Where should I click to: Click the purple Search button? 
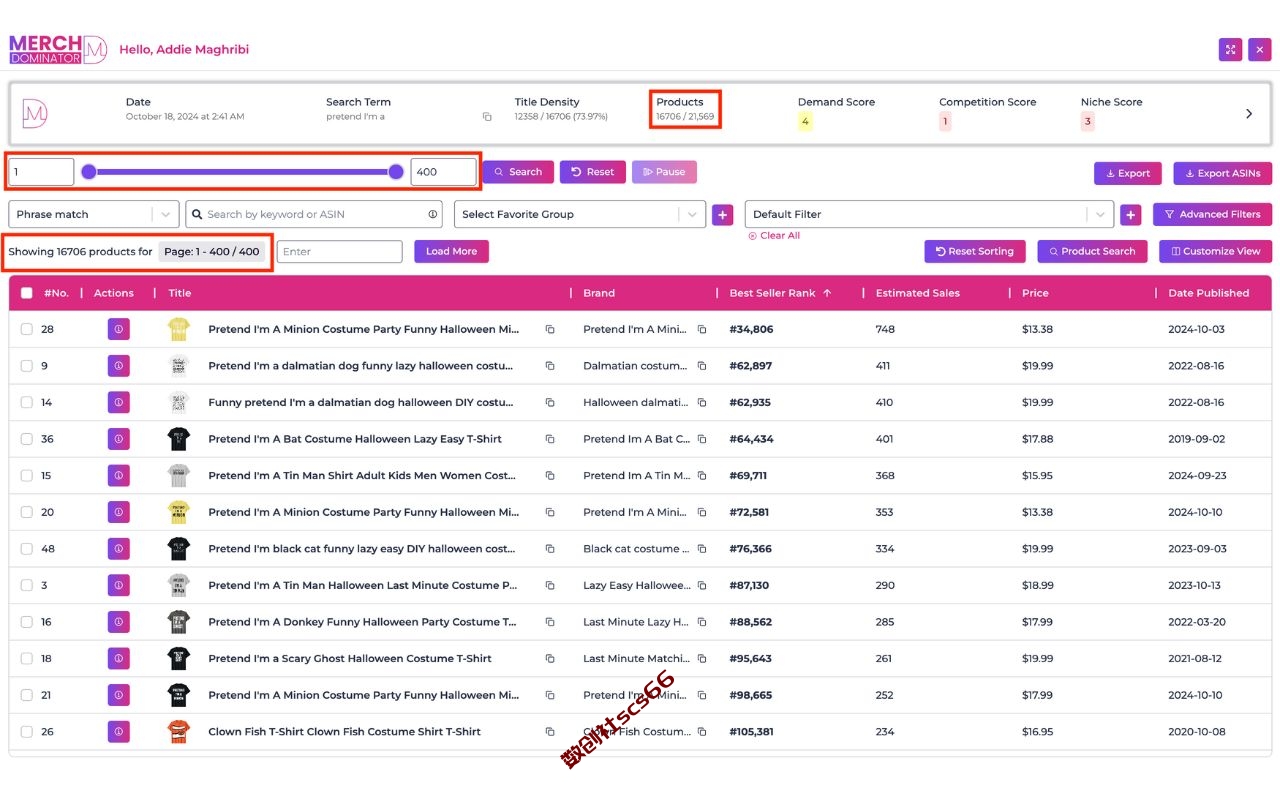(x=518, y=172)
